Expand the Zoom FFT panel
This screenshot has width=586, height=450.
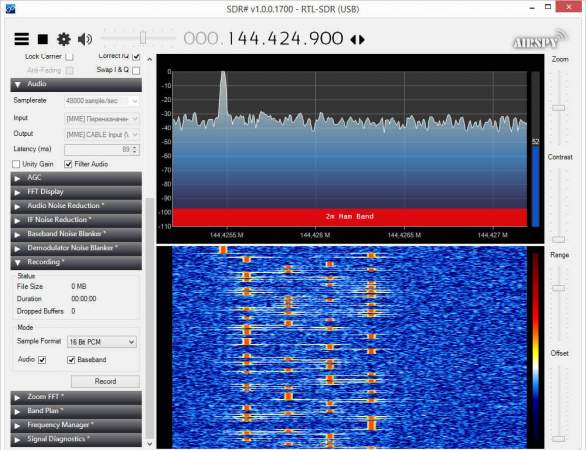point(76,397)
